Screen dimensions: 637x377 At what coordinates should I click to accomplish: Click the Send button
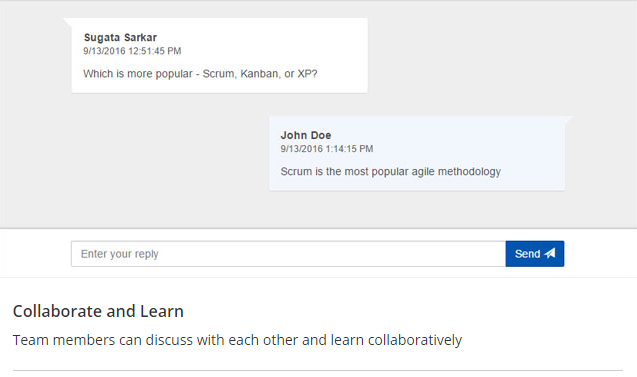[535, 254]
